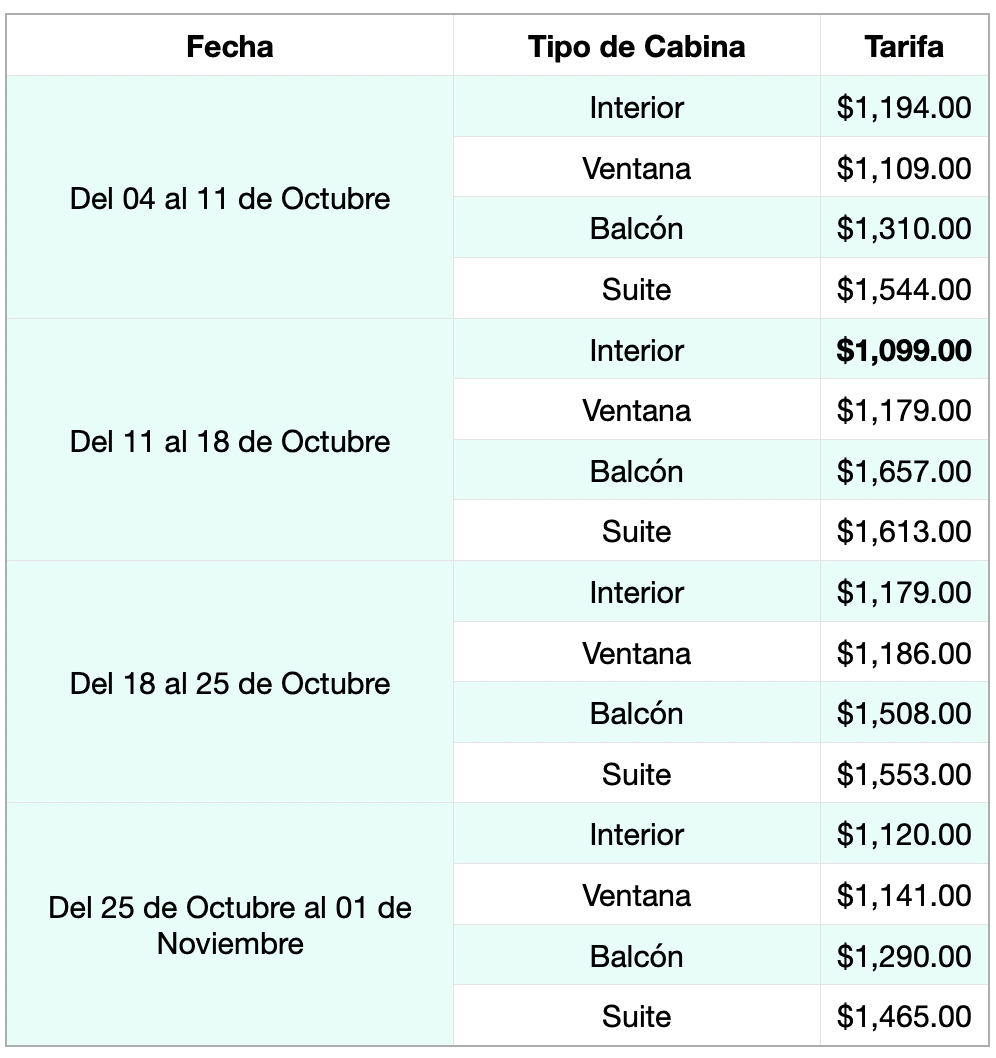Select the $1,109.00 Ventana fare cell
The image size is (996, 1058).
[x=904, y=167]
